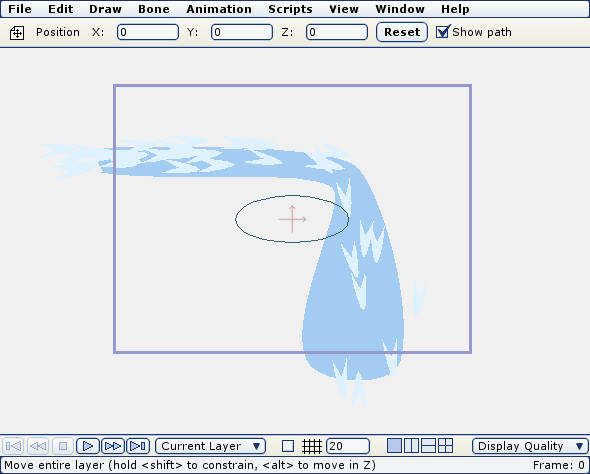Open the Animation menu

(219, 9)
